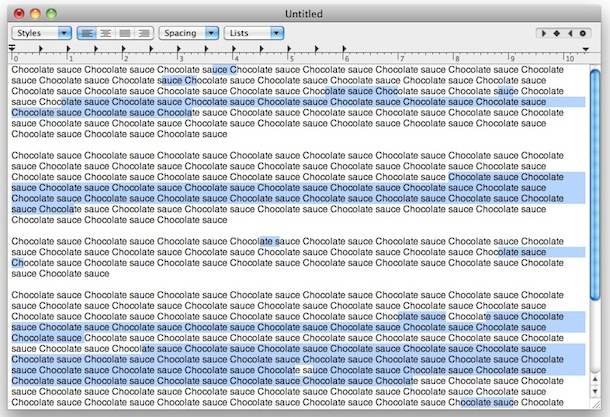Zoom the Untitled window with green button

[x=51, y=14]
